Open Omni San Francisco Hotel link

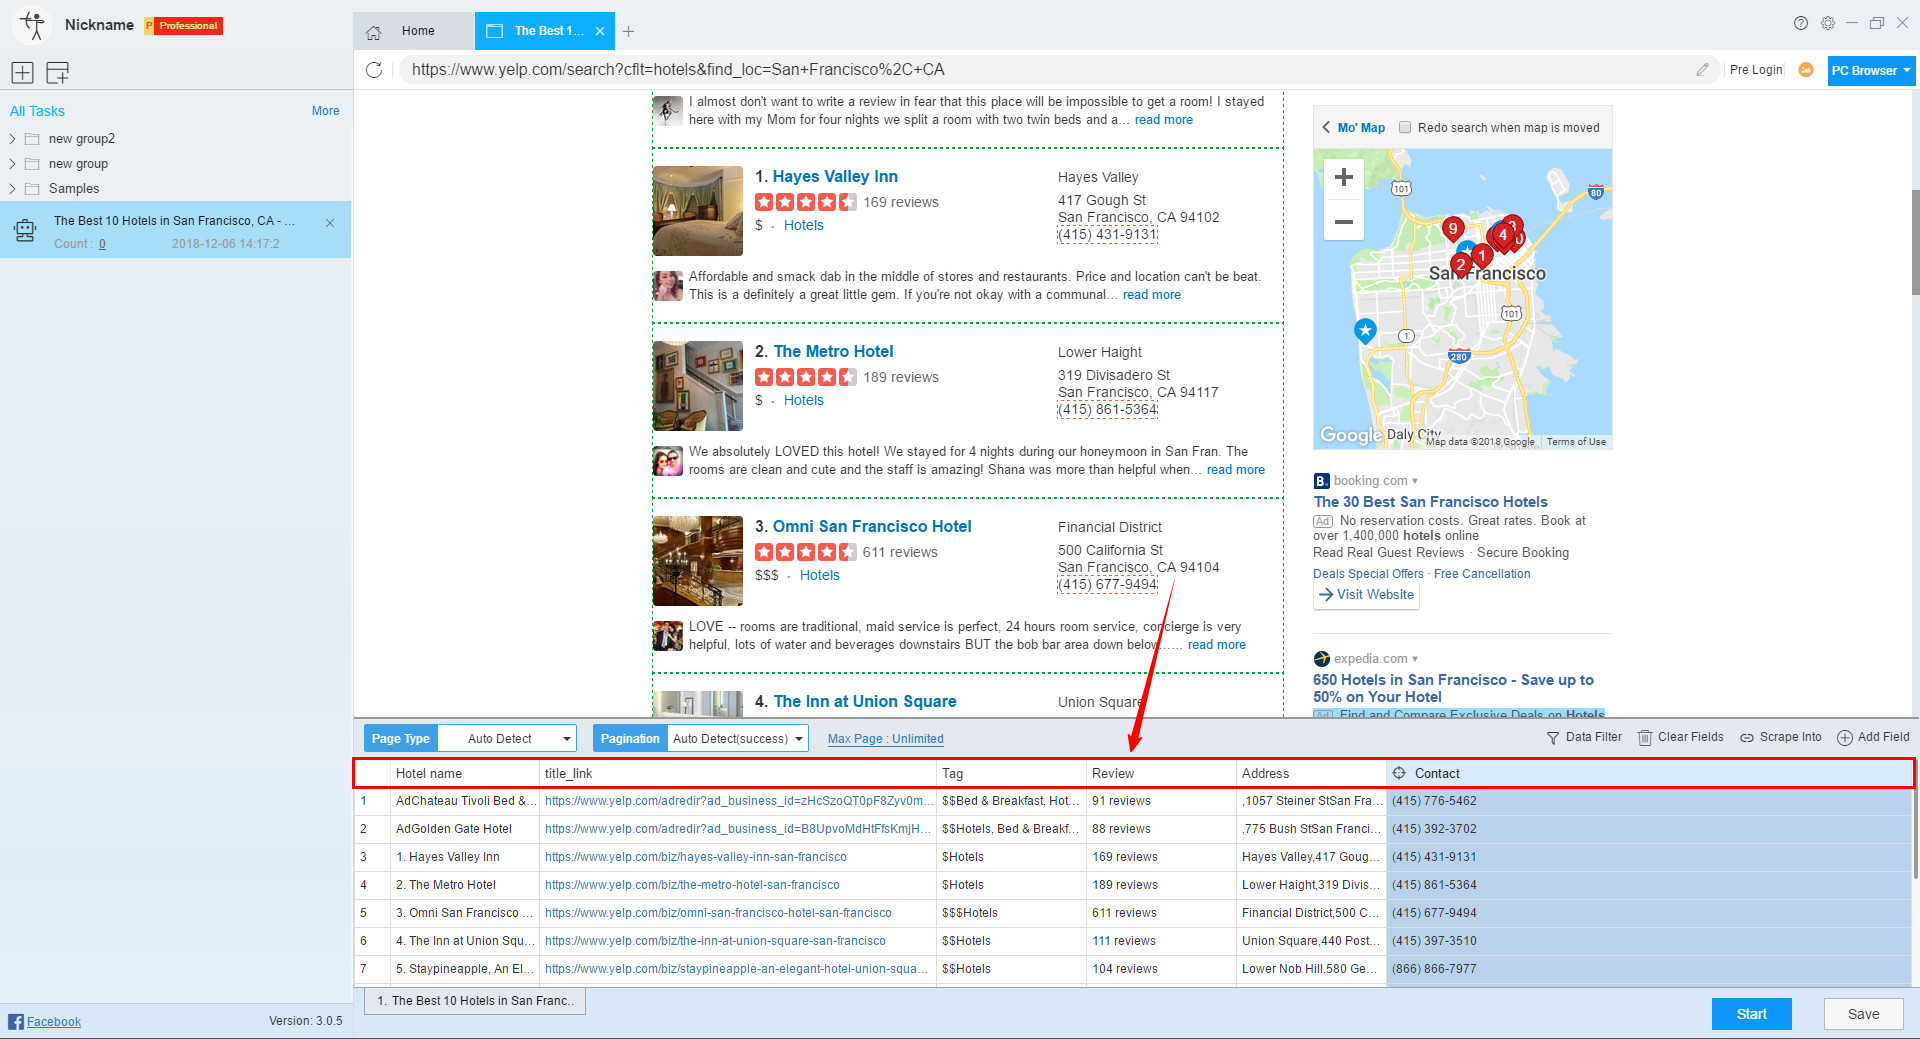tap(872, 527)
